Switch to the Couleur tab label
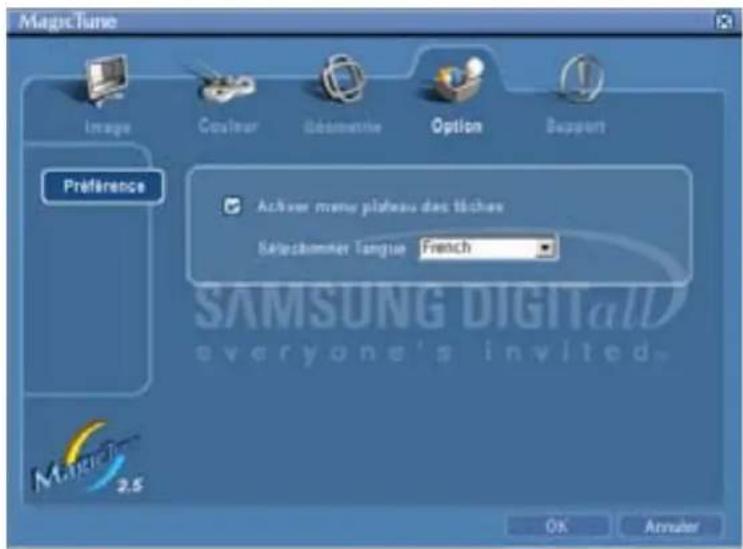The width and height of the screenshot is (743, 549). click(228, 126)
